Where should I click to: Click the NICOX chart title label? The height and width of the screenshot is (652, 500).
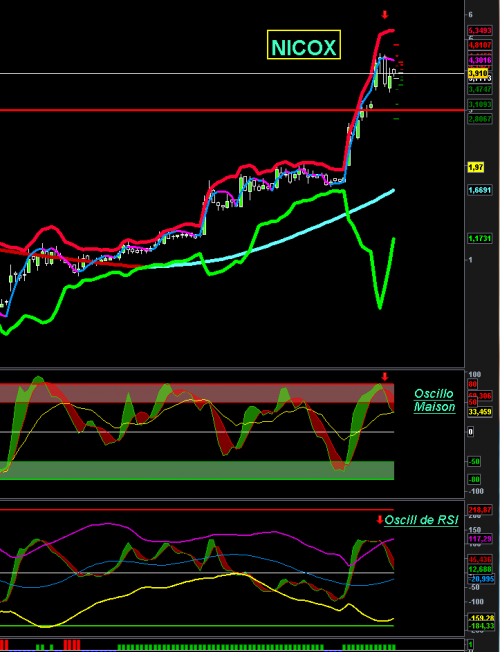[x=304, y=44]
